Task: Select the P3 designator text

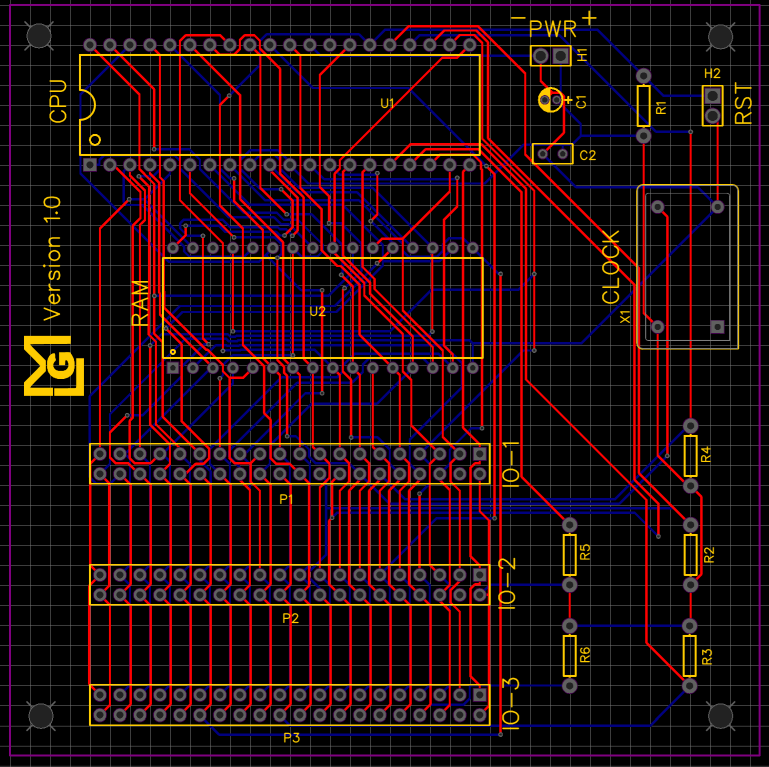Action: pos(291,738)
